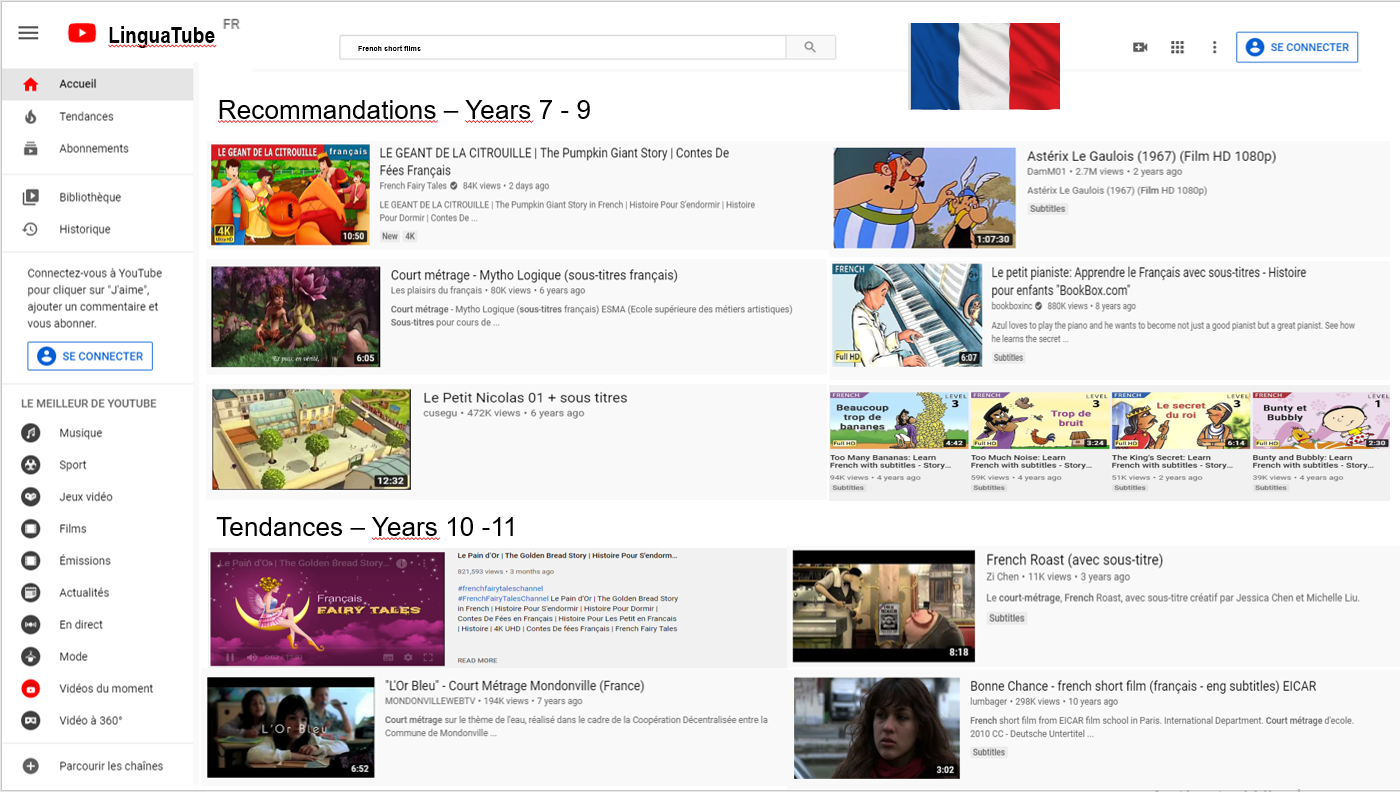Open the three-dot settings menu

click(1214, 47)
